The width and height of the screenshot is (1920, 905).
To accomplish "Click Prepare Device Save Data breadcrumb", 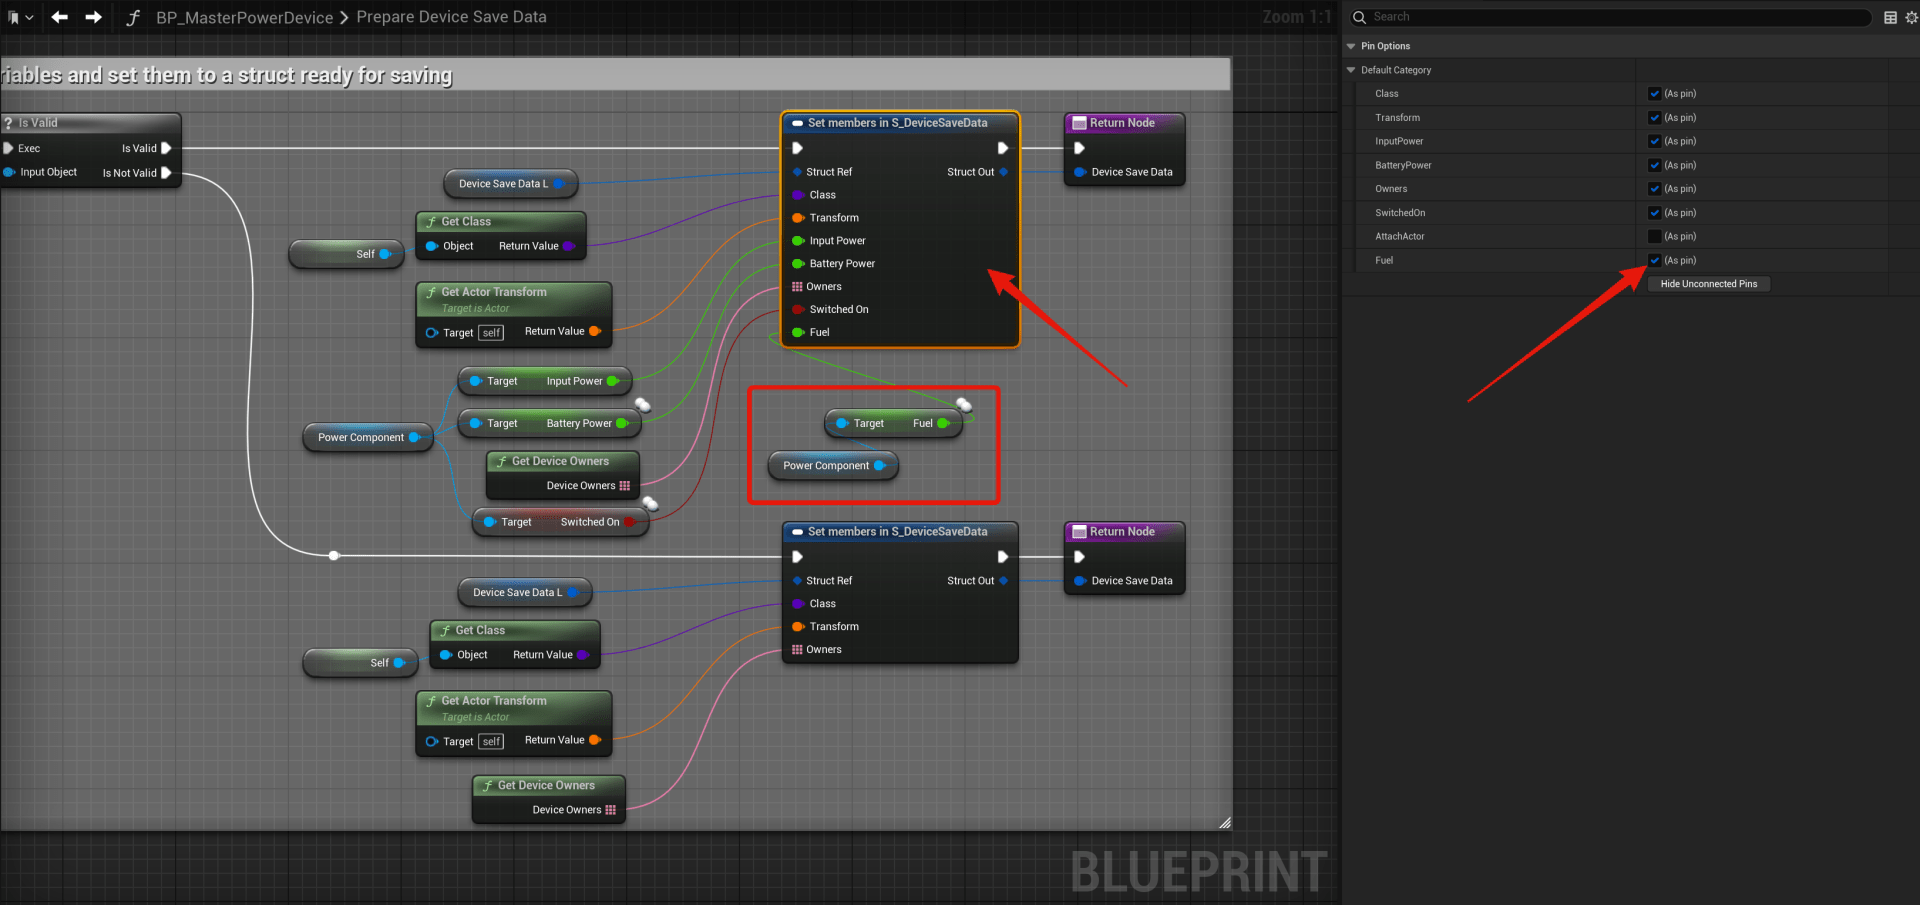I will (451, 17).
